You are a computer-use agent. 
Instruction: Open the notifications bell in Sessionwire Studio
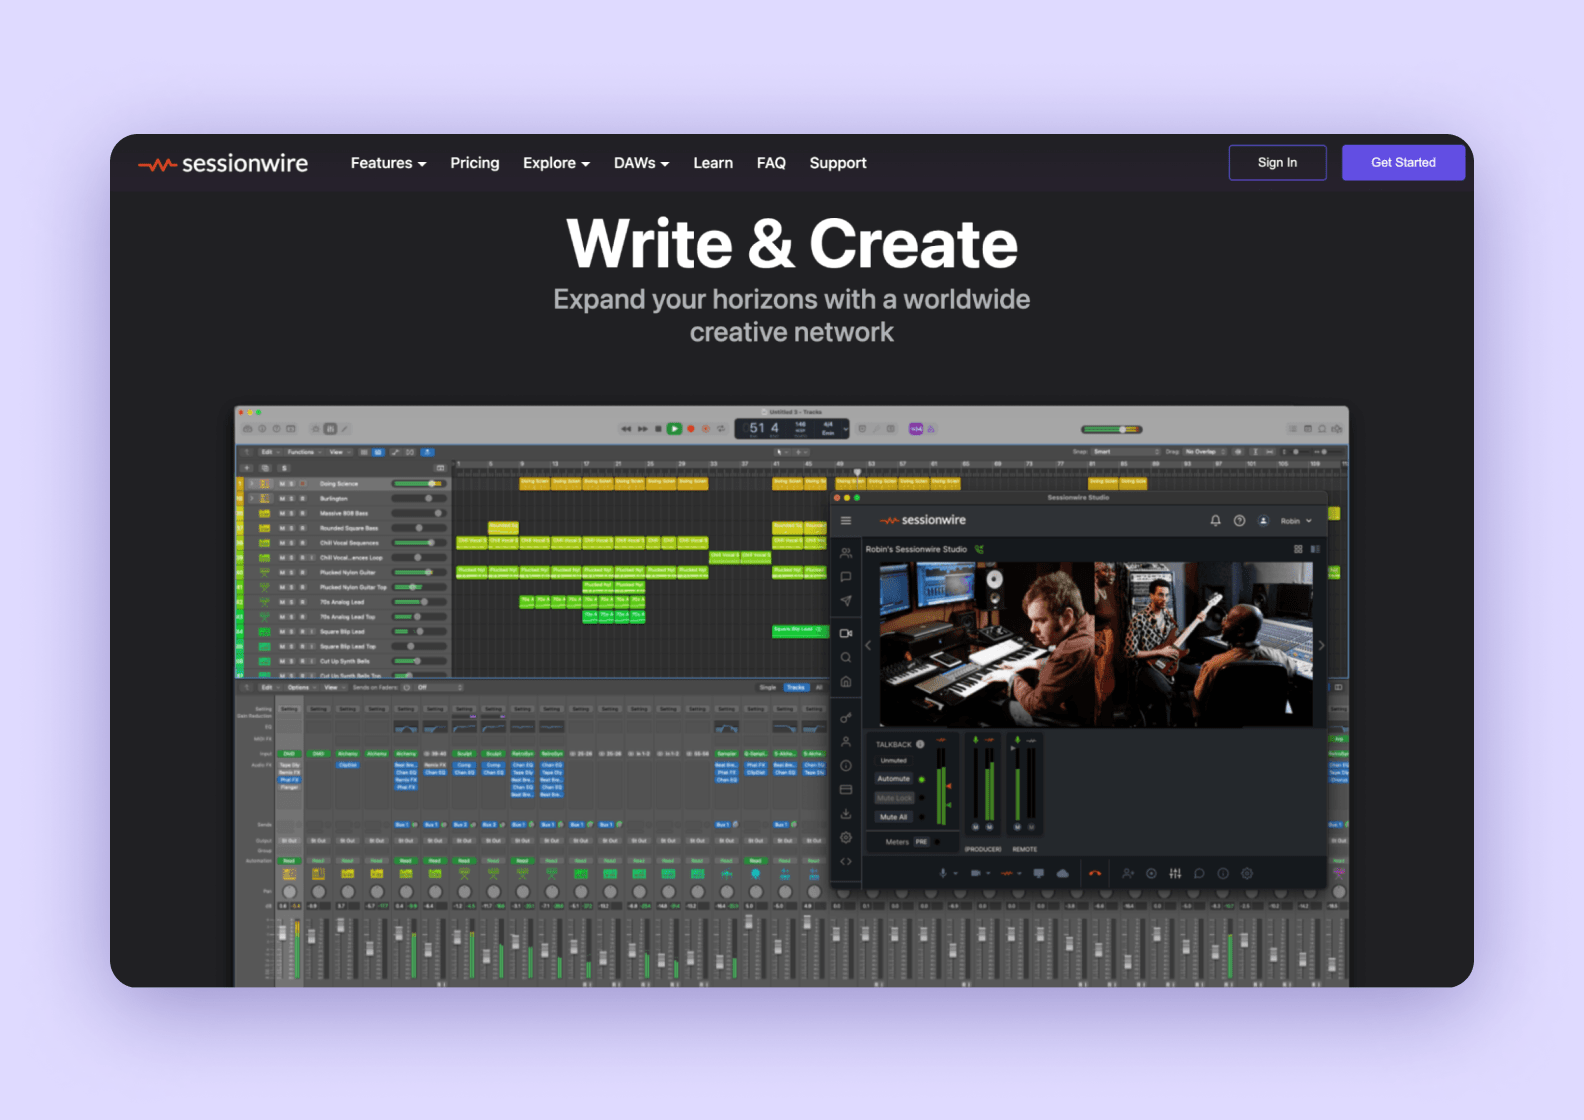pyautogui.click(x=1216, y=520)
